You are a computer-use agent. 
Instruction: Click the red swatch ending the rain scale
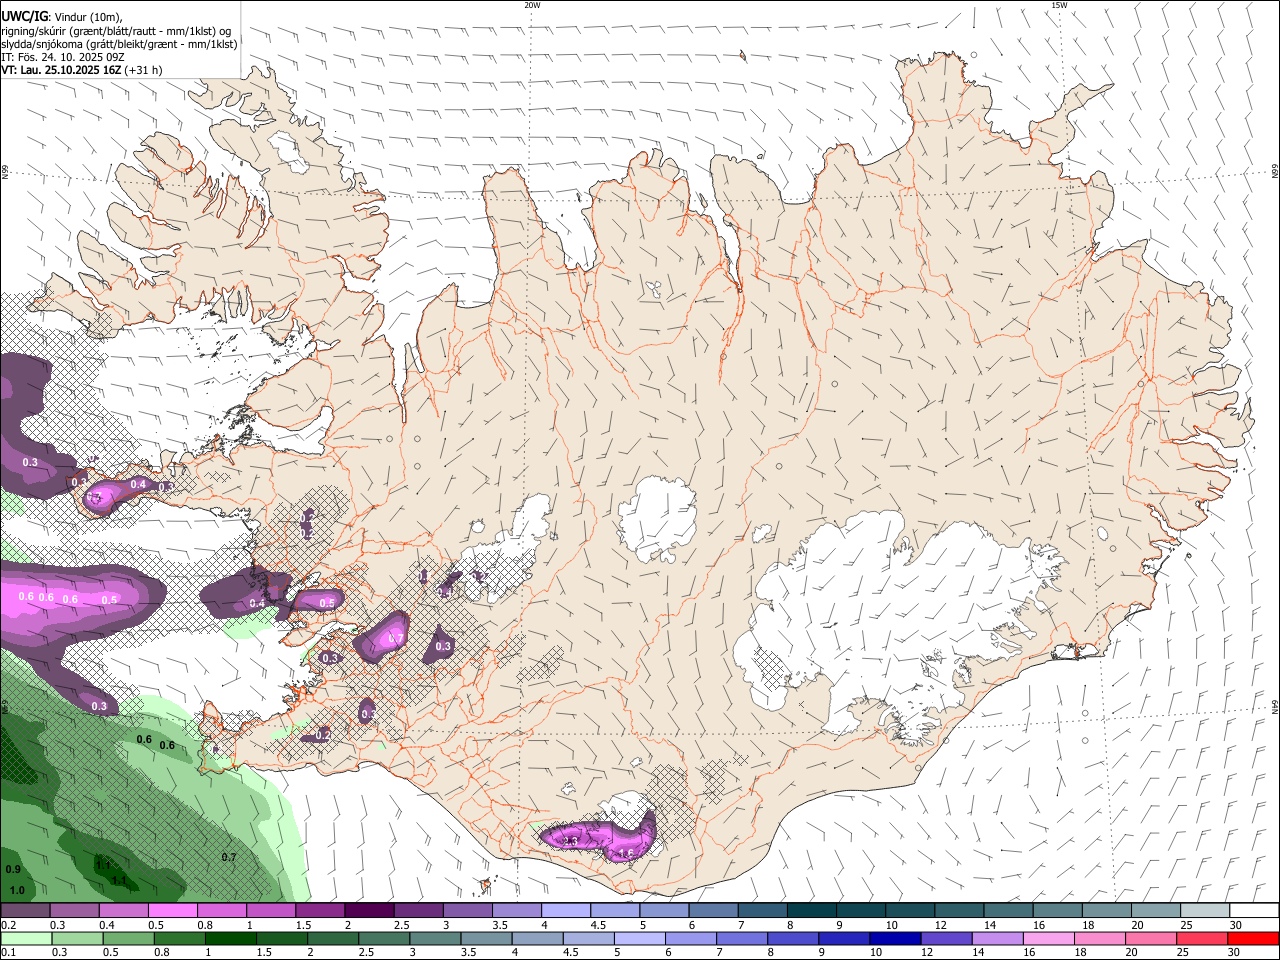point(1253,938)
